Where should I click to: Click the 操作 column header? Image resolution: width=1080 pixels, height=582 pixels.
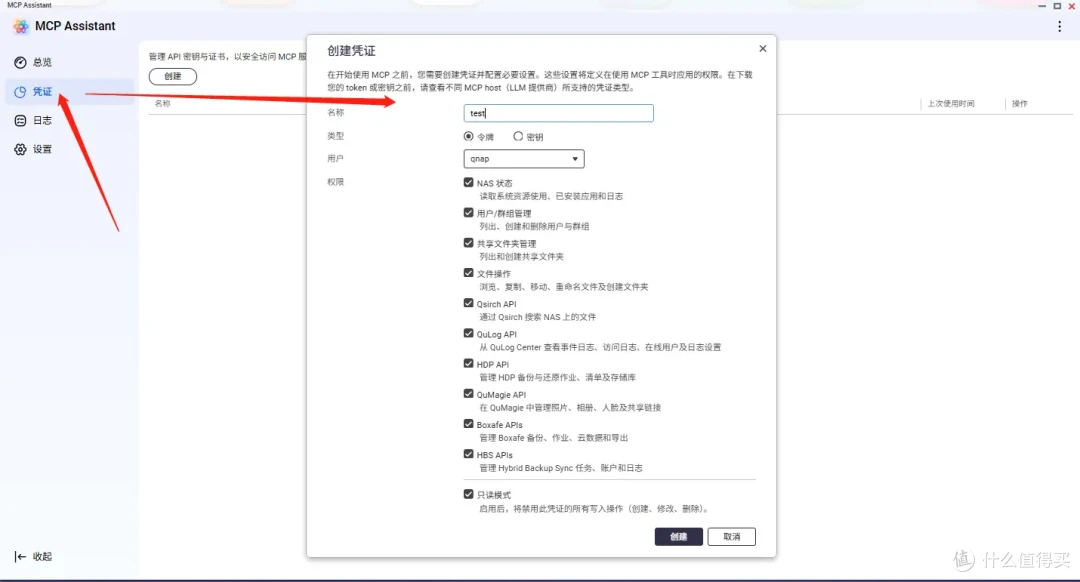tap(1019, 104)
